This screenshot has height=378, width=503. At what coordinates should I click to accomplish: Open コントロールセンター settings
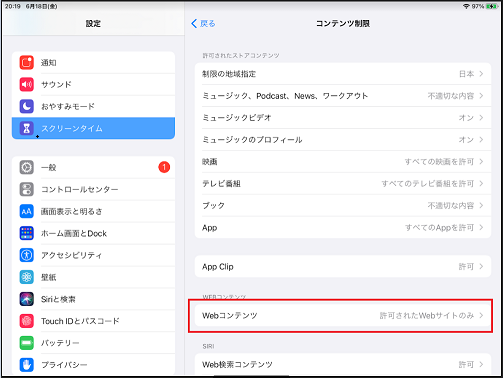[x=93, y=189]
